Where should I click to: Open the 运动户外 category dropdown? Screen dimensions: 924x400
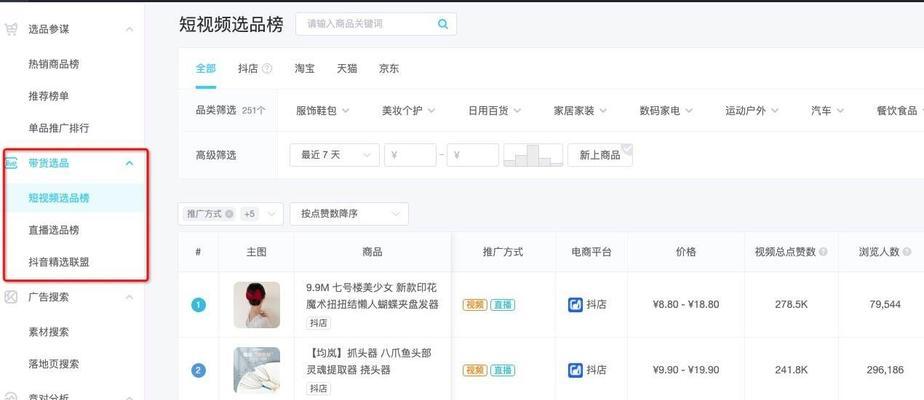(752, 111)
